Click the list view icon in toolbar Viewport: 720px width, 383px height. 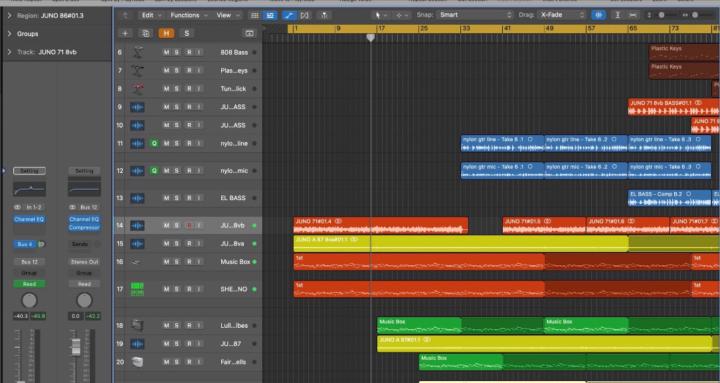pyautogui.click(x=254, y=15)
